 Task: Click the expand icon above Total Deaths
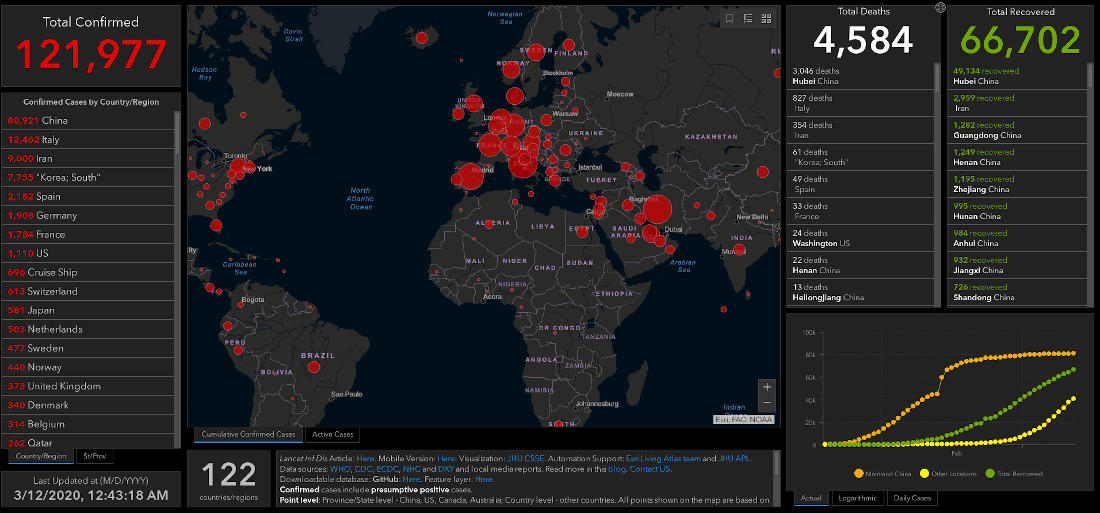[x=939, y=8]
